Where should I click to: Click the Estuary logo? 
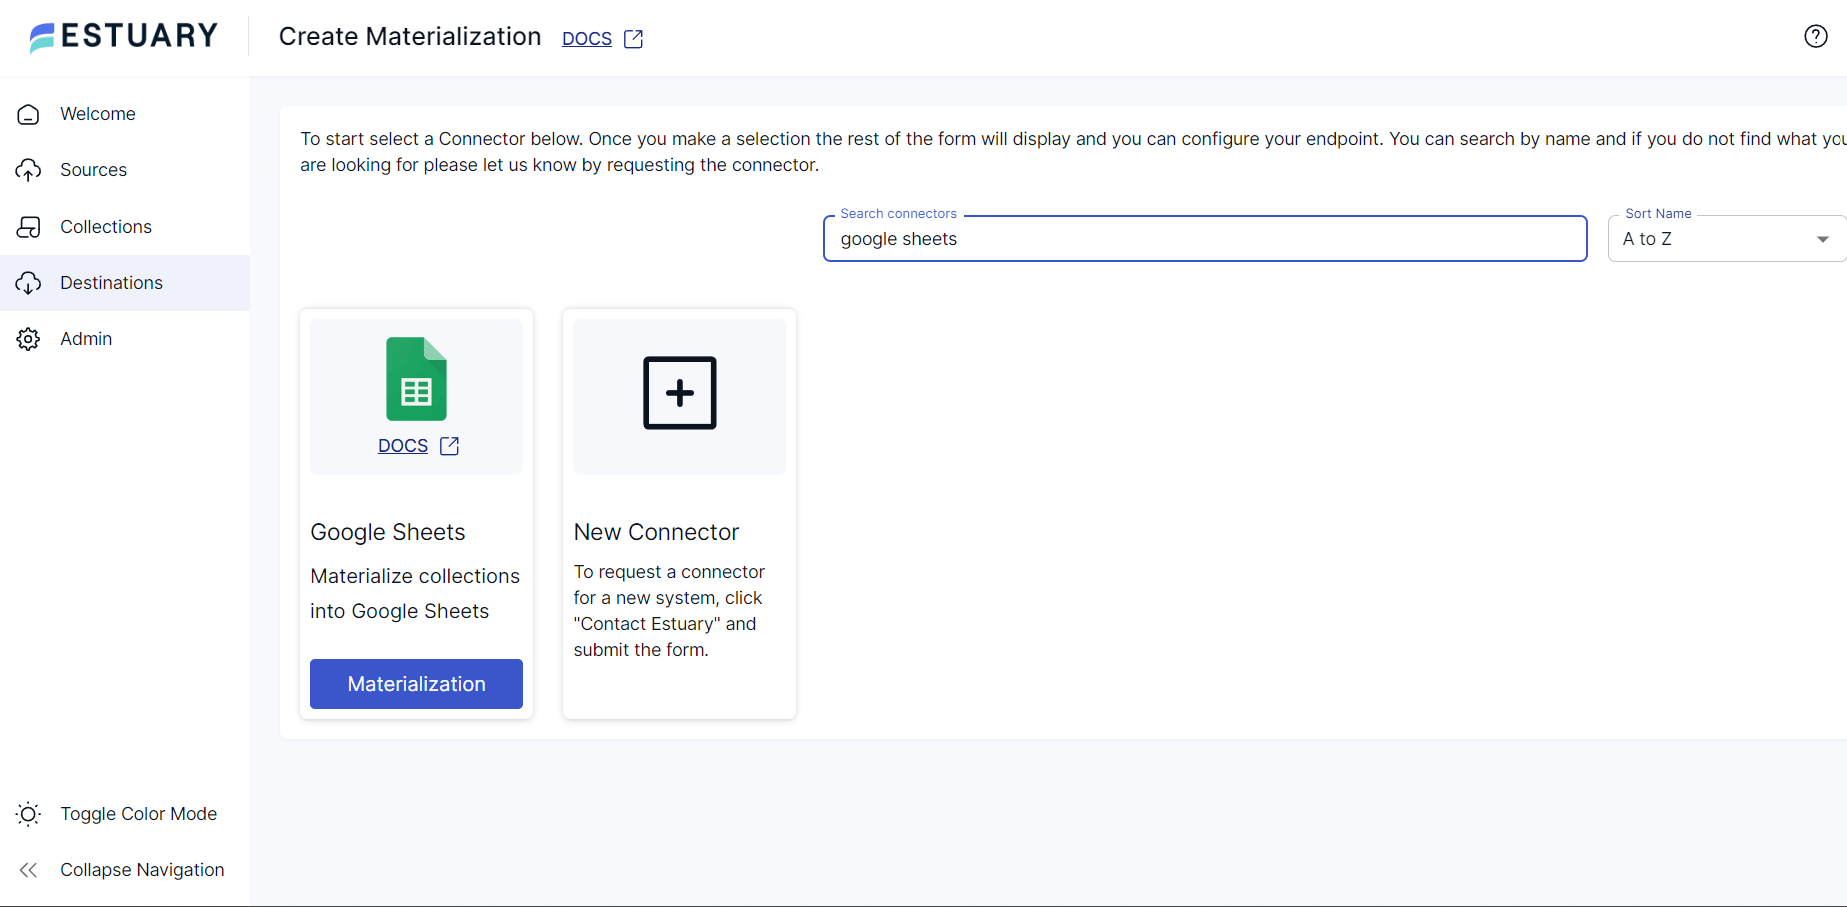122,36
